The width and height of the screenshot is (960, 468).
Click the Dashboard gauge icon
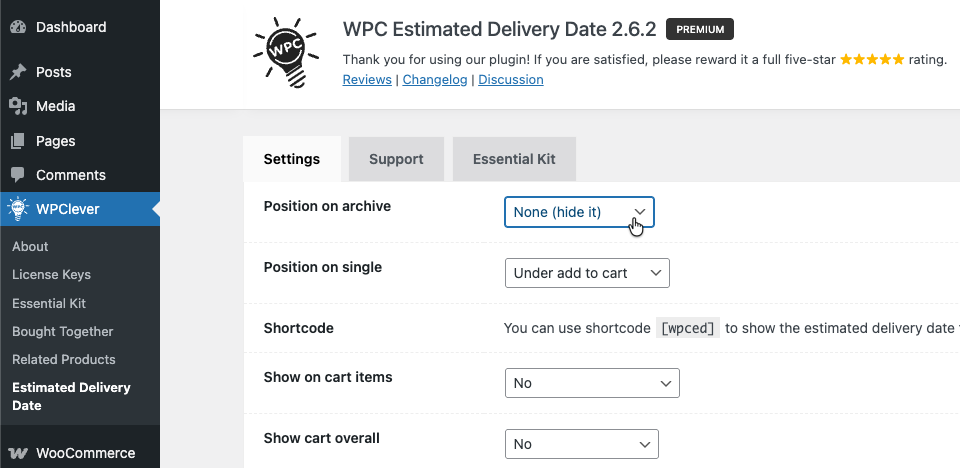click(x=18, y=27)
